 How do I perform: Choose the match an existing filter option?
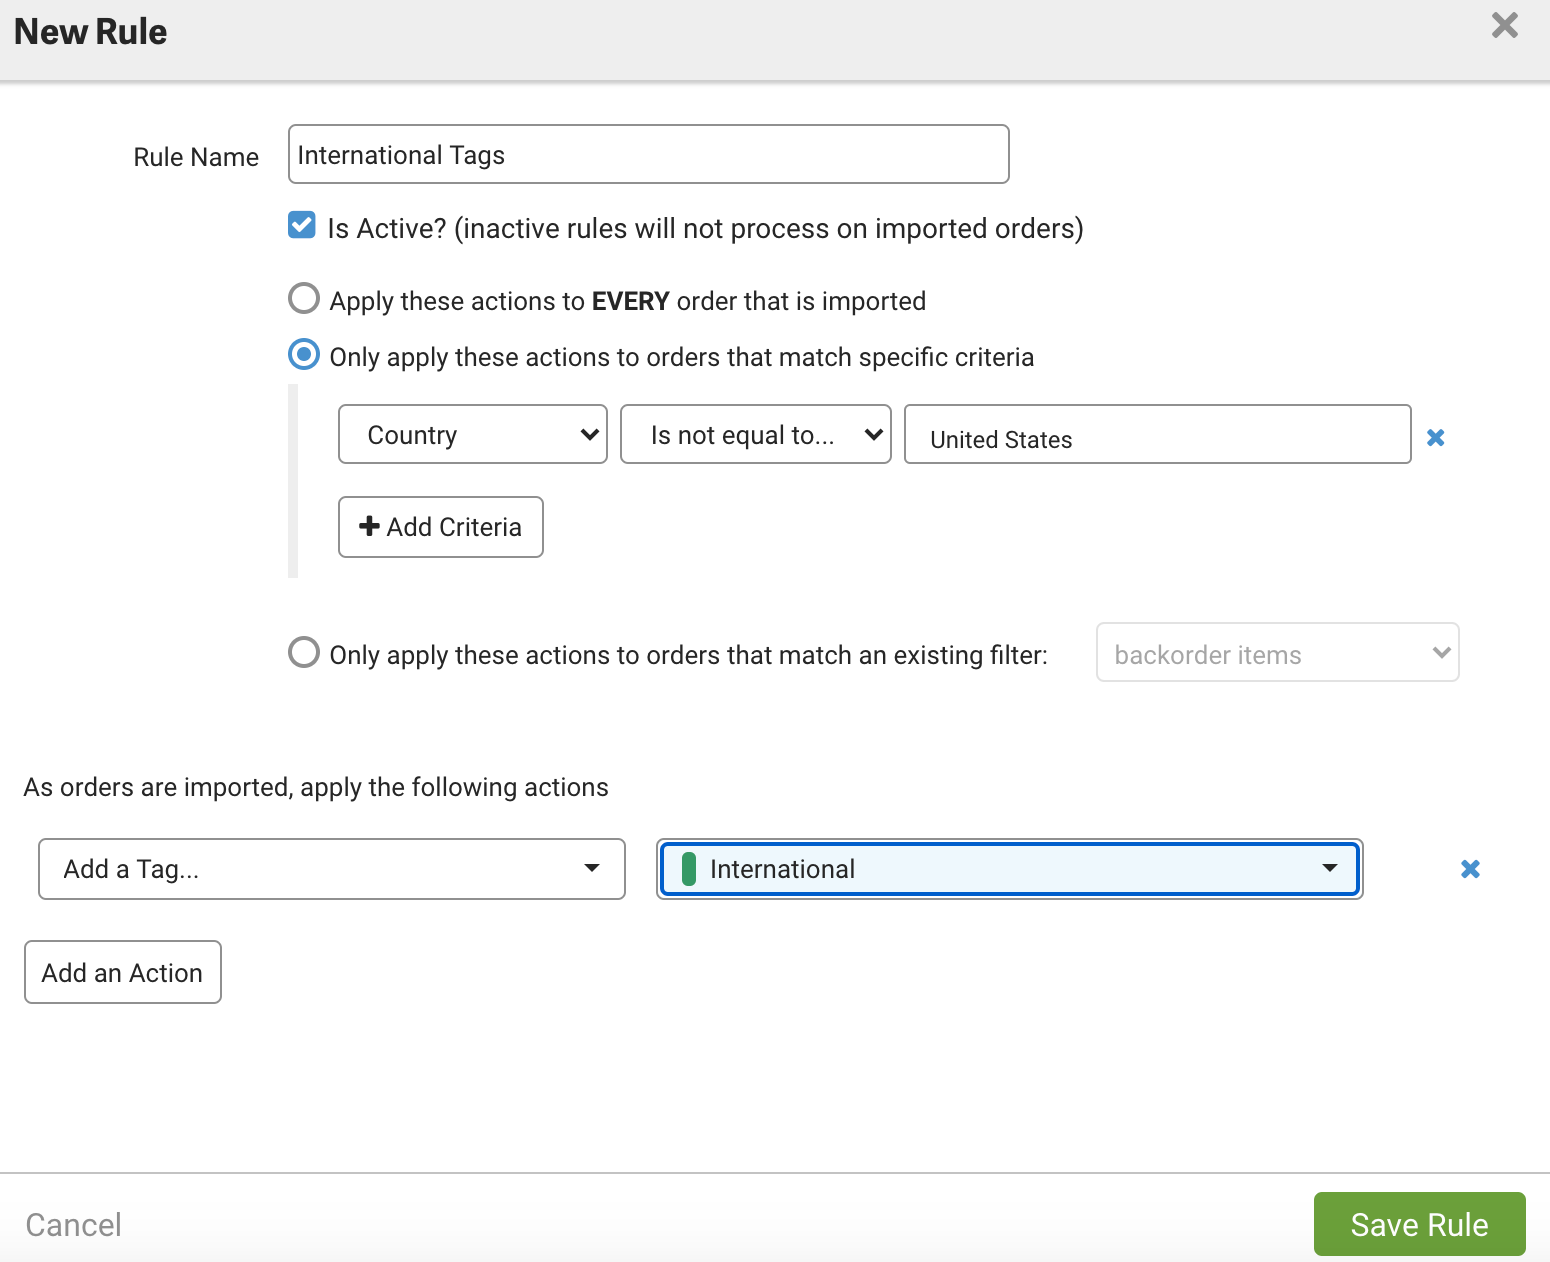[304, 653]
